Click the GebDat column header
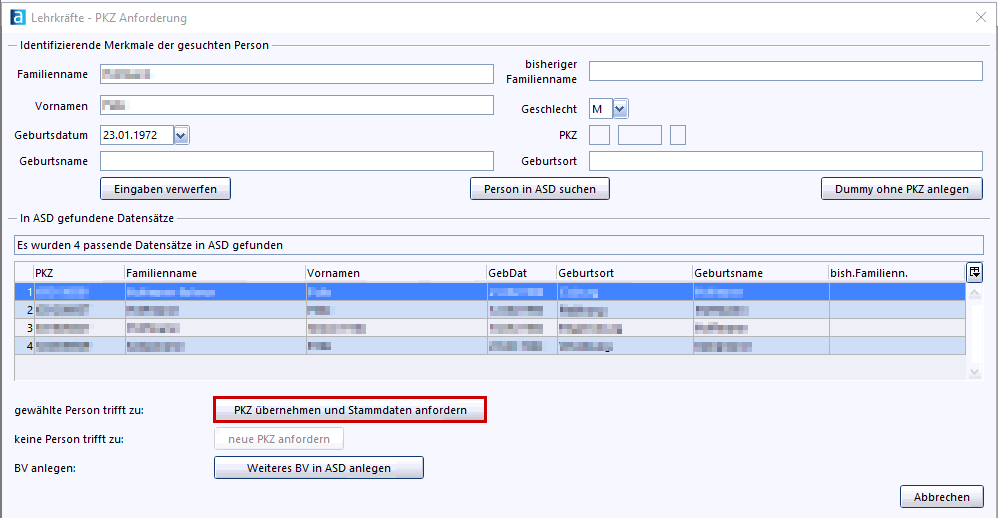The width and height of the screenshot is (998, 518). [x=519, y=273]
